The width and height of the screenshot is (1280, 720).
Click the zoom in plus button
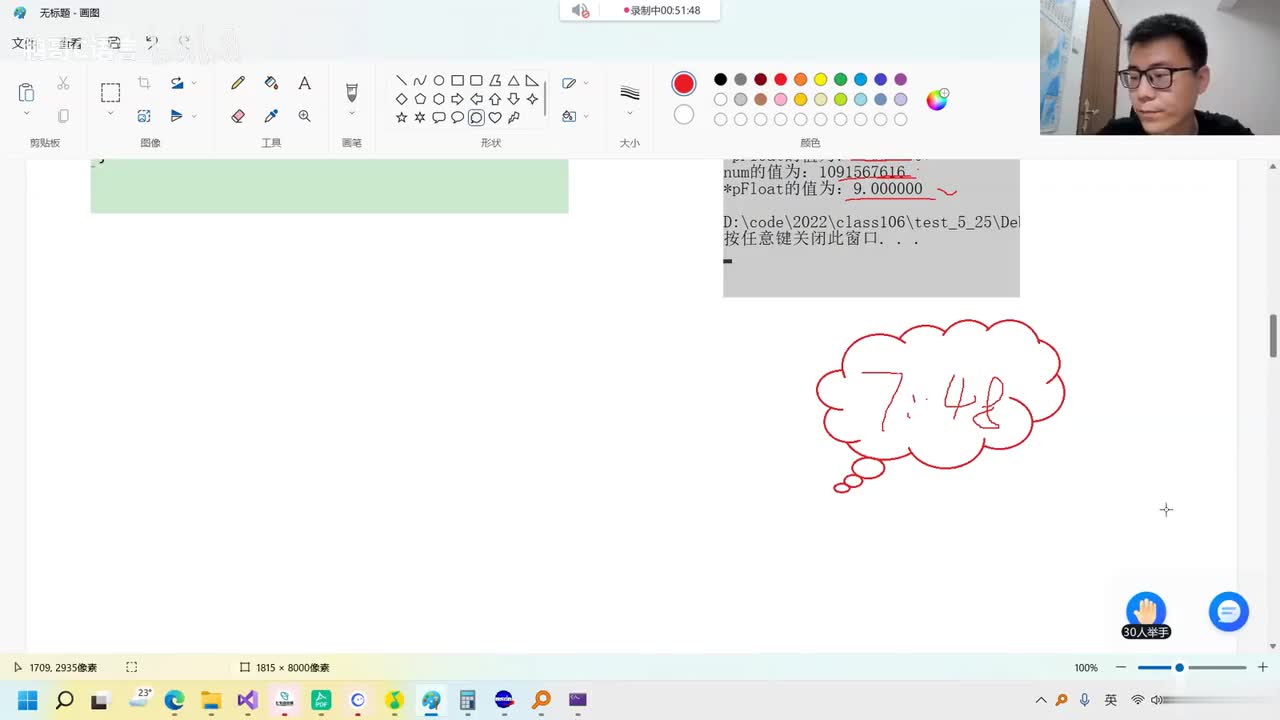tap(1262, 667)
